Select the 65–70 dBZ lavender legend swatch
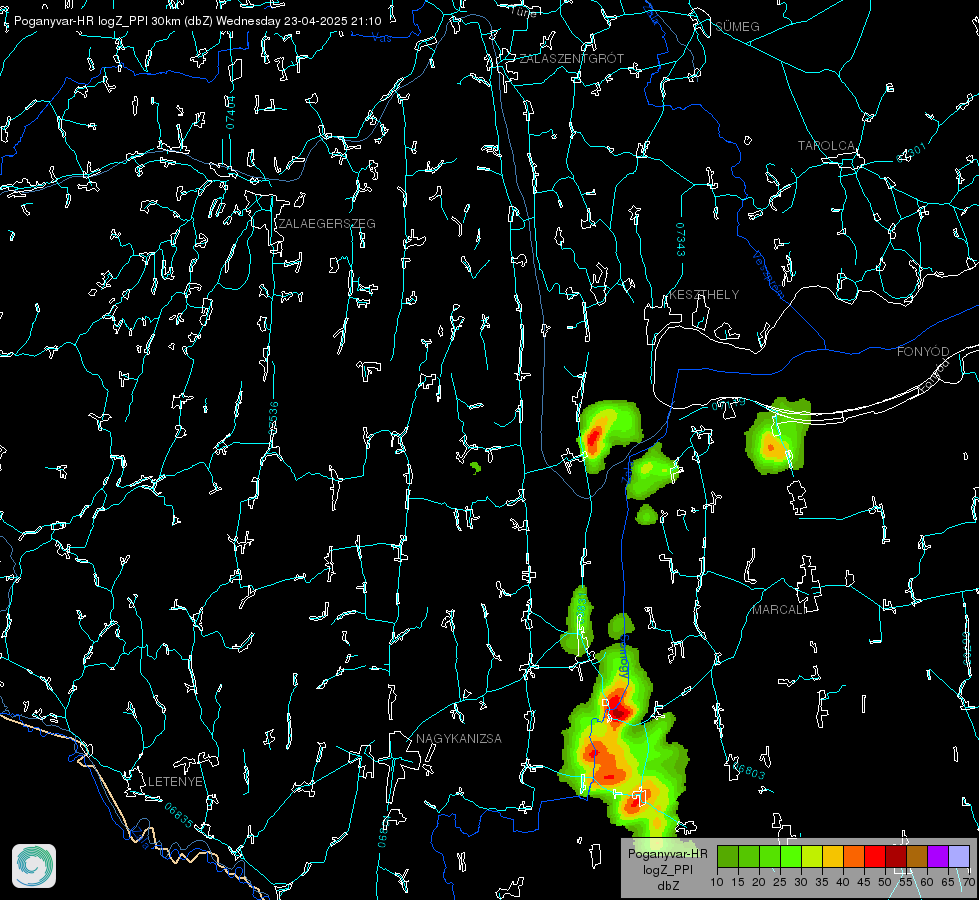The width and height of the screenshot is (979, 900). tap(958, 856)
